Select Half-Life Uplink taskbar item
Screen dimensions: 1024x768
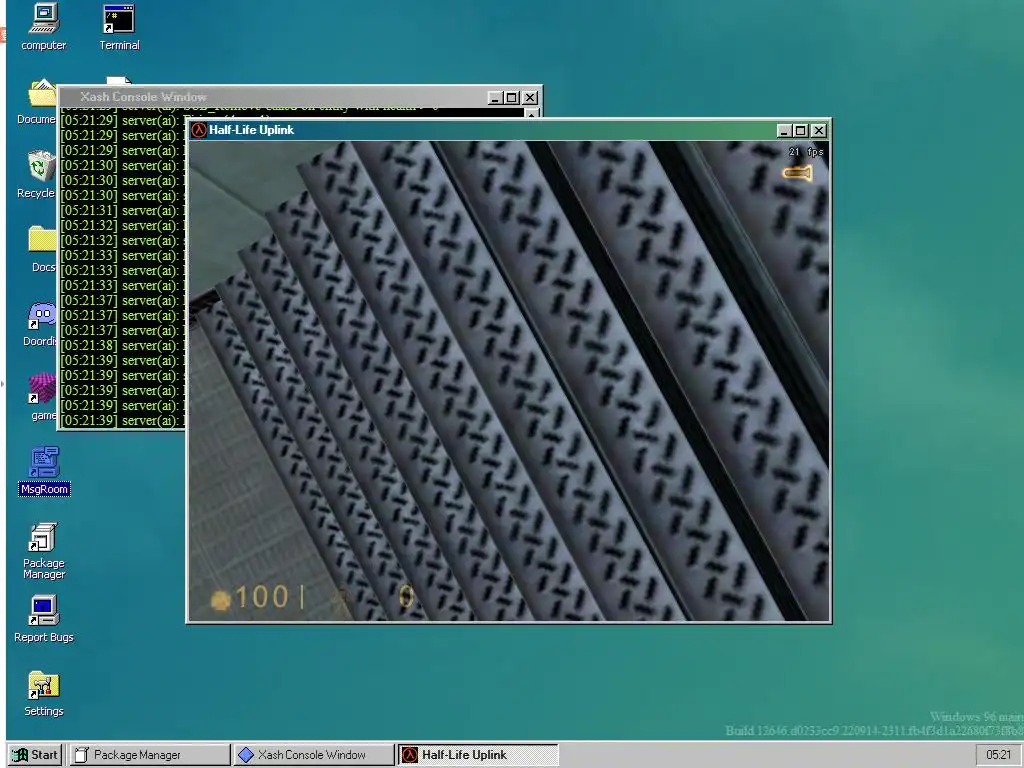[478, 754]
